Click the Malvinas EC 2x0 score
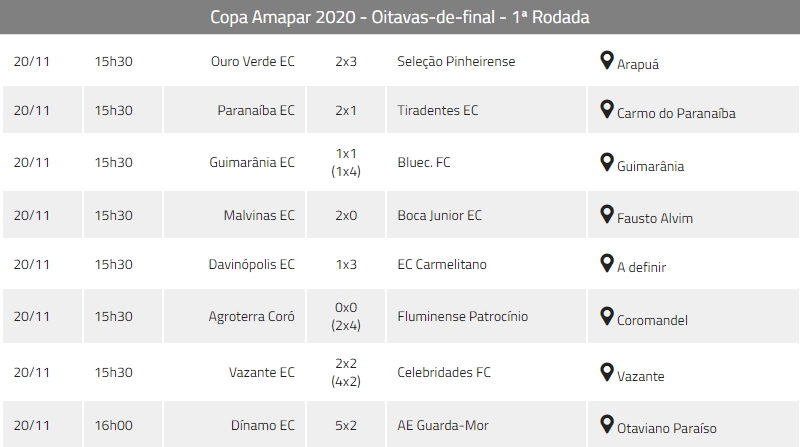 point(346,215)
